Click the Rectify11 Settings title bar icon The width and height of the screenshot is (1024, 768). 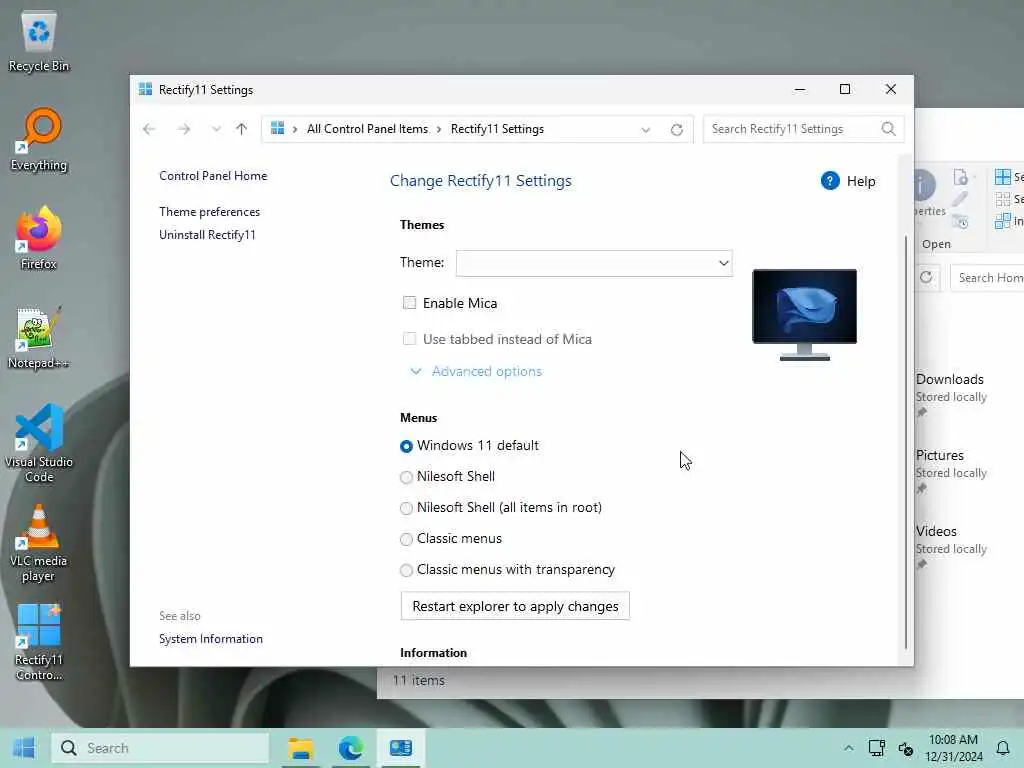(145, 89)
